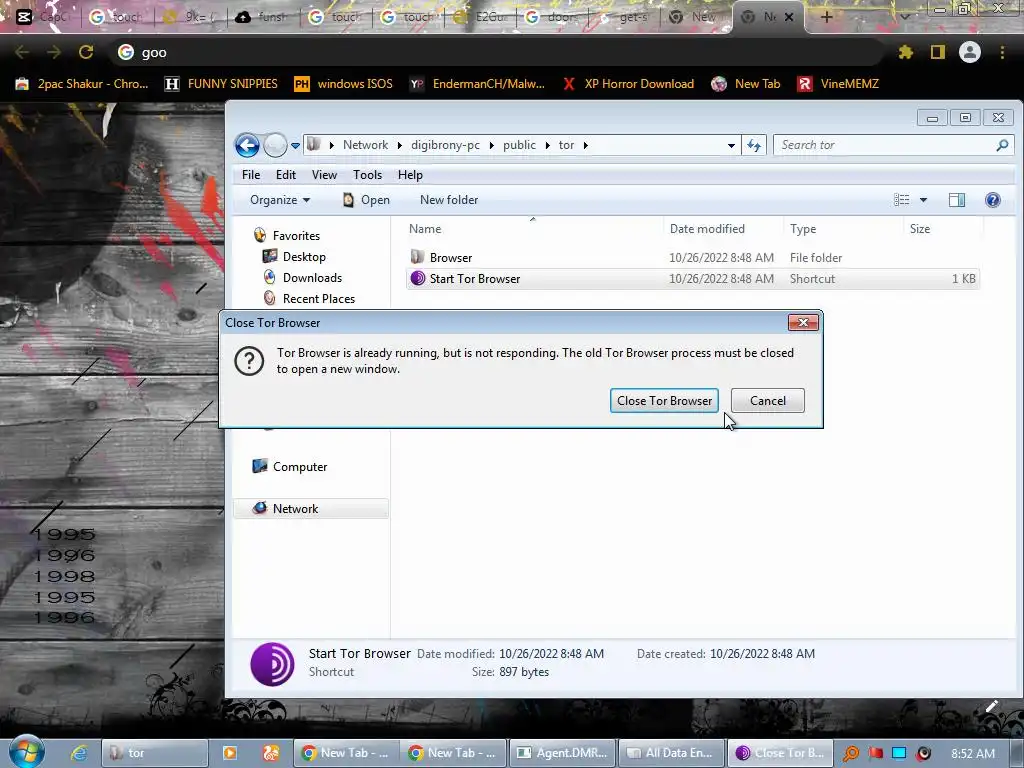1024x768 pixels.
Task: Sort by Date modified column header
Action: 707,229
